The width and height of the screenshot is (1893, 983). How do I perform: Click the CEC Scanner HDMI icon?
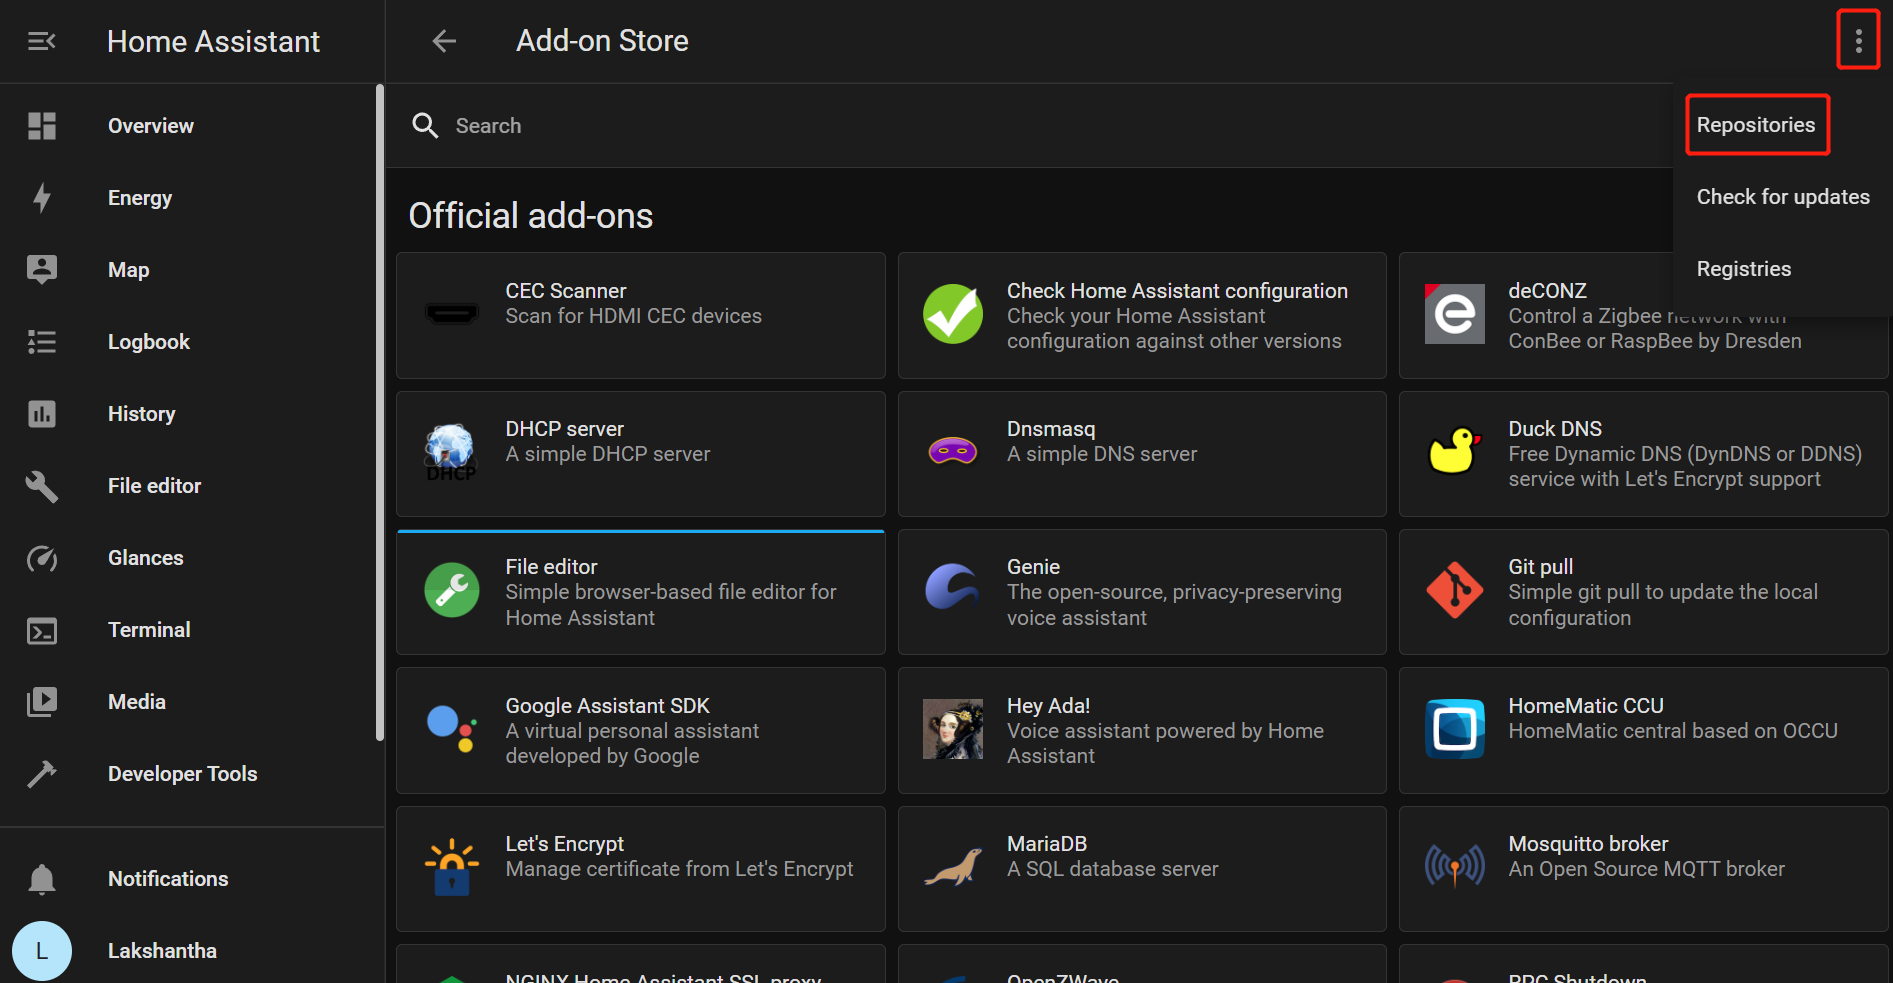[x=452, y=315]
